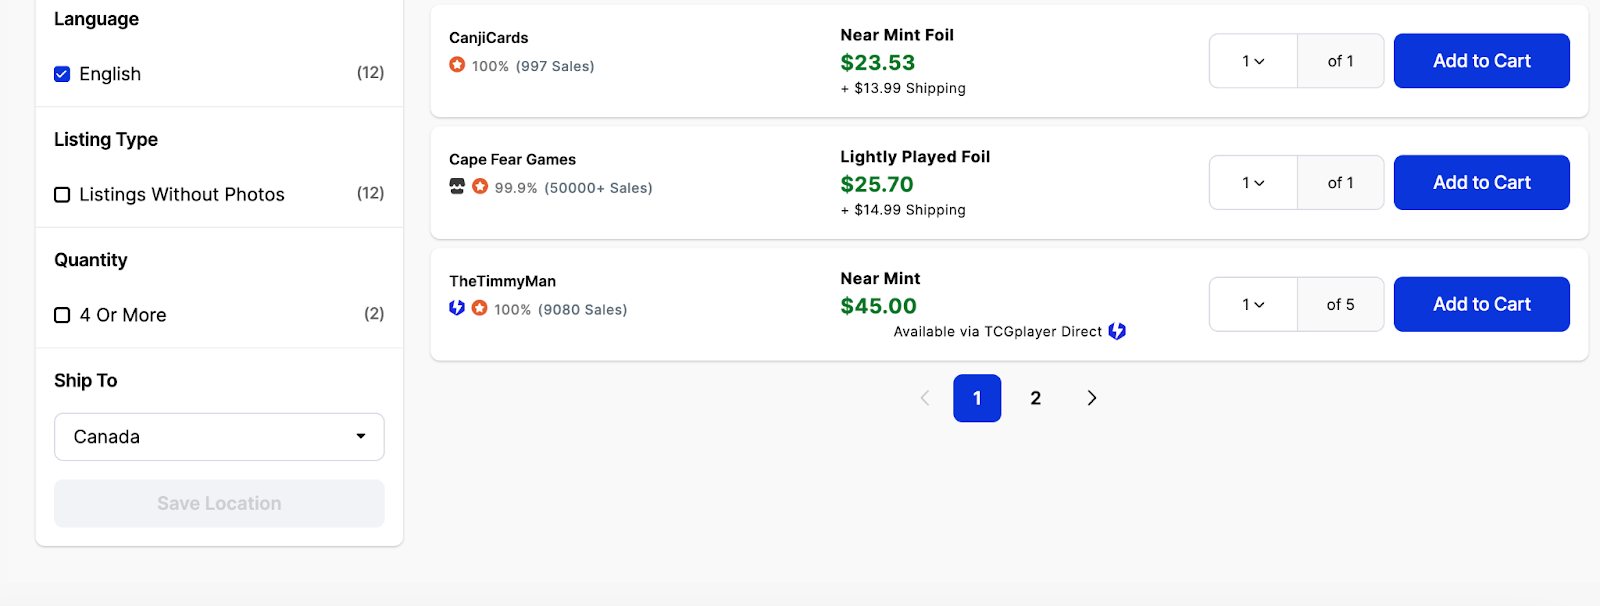Open Cape Fear Games seller page

coord(512,159)
